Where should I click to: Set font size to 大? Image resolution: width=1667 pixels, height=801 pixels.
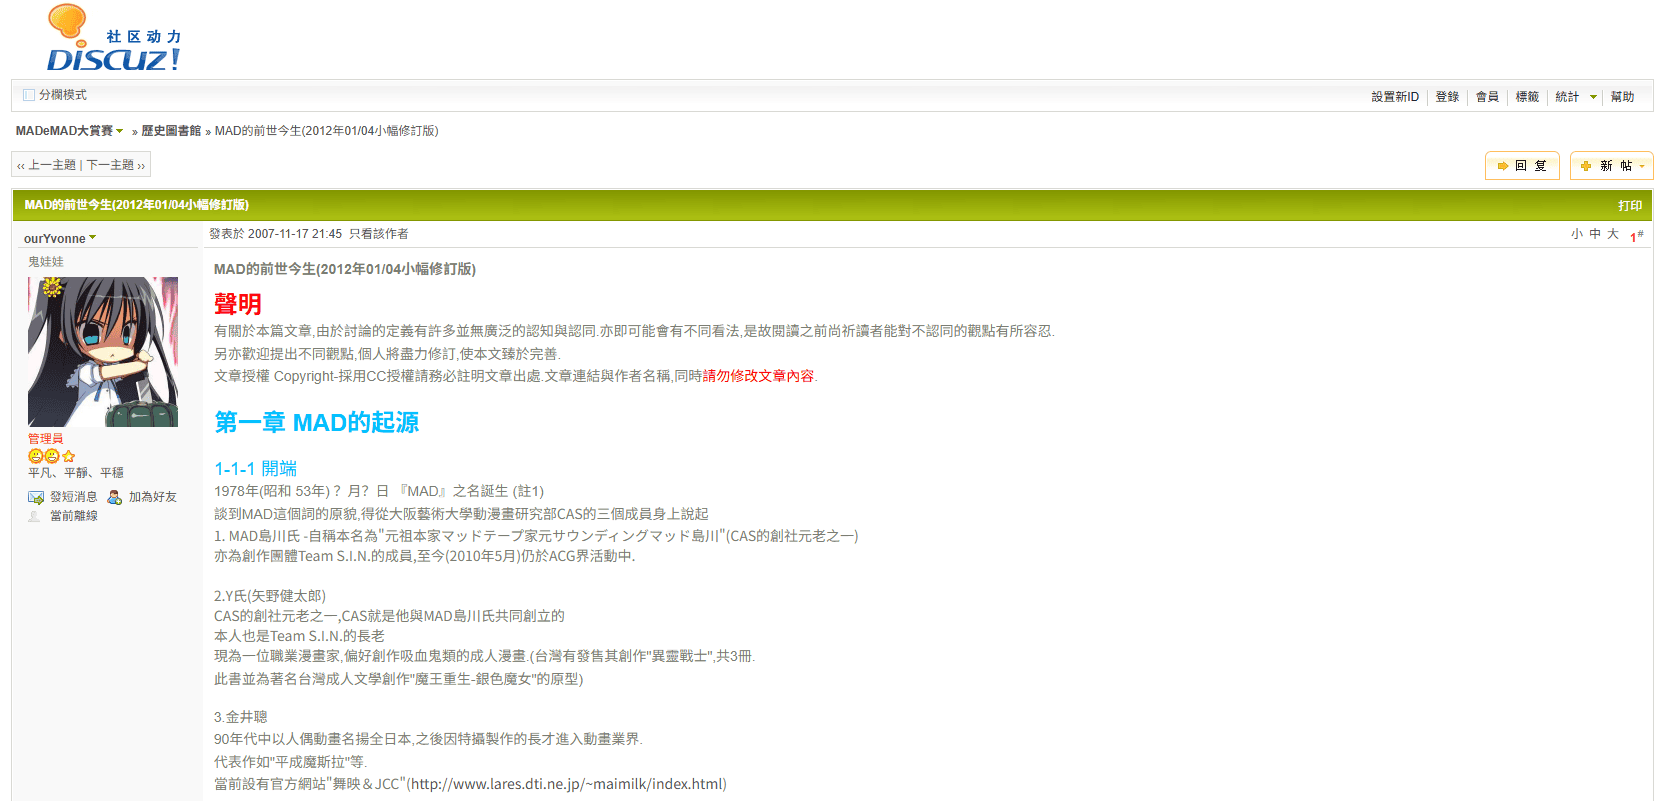[x=1613, y=234]
